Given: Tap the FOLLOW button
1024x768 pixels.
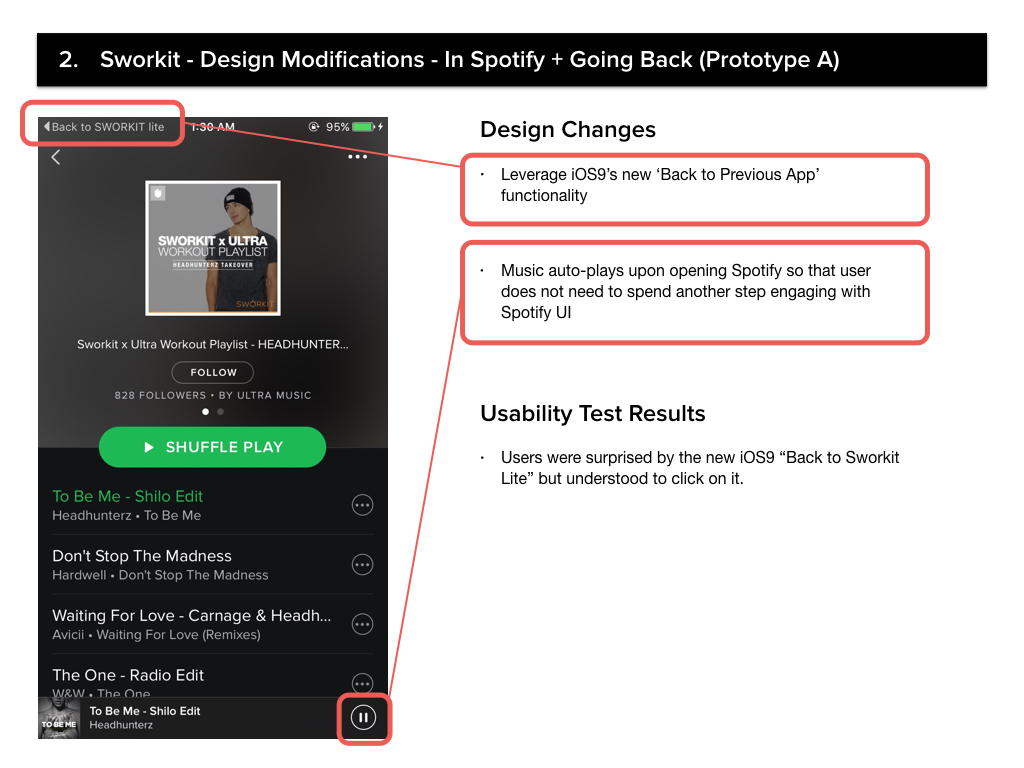Looking at the screenshot, I should click(213, 372).
